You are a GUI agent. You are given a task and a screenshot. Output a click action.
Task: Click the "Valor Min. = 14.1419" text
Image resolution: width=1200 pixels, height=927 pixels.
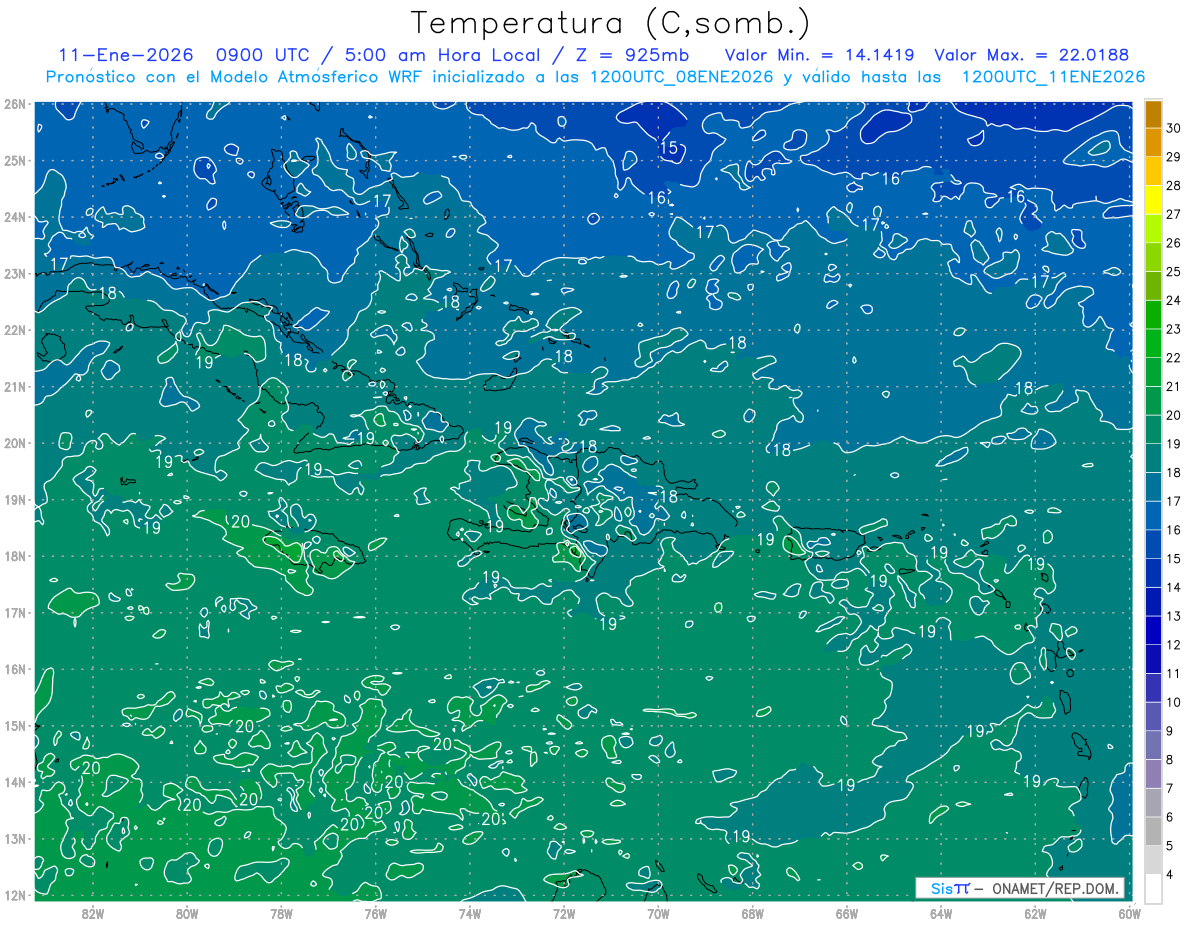pos(818,54)
